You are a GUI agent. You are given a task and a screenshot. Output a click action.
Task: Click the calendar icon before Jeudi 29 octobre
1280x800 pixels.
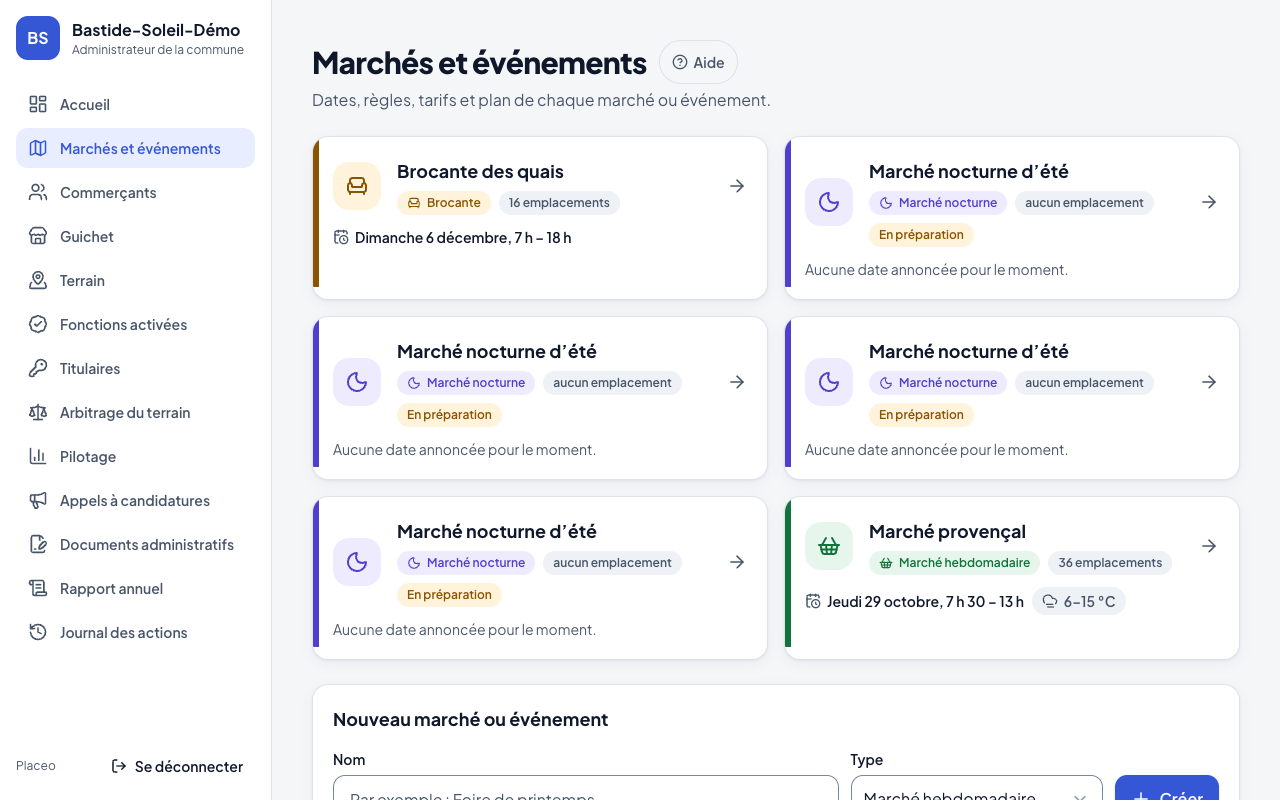(x=813, y=601)
